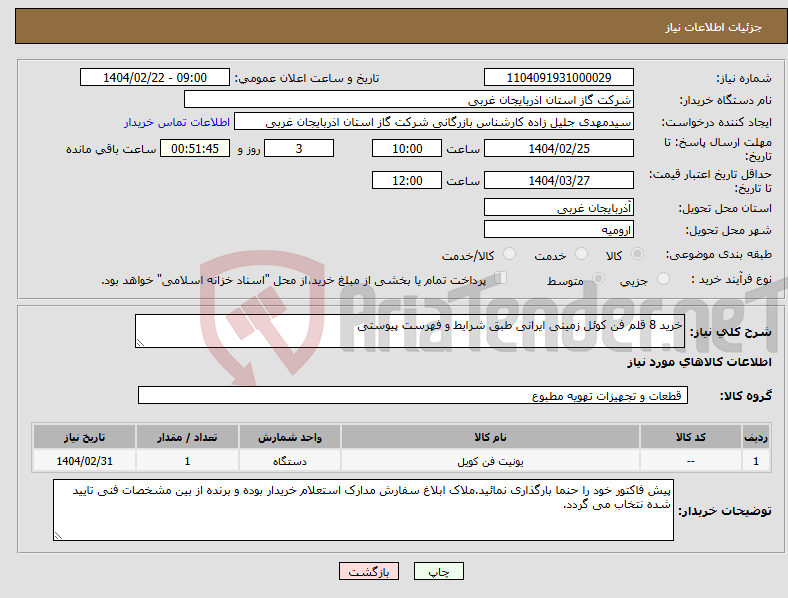This screenshot has height=598, width=788.
Task: Click the row number cell in the یونیت فن کویل row
Action: click(756, 461)
